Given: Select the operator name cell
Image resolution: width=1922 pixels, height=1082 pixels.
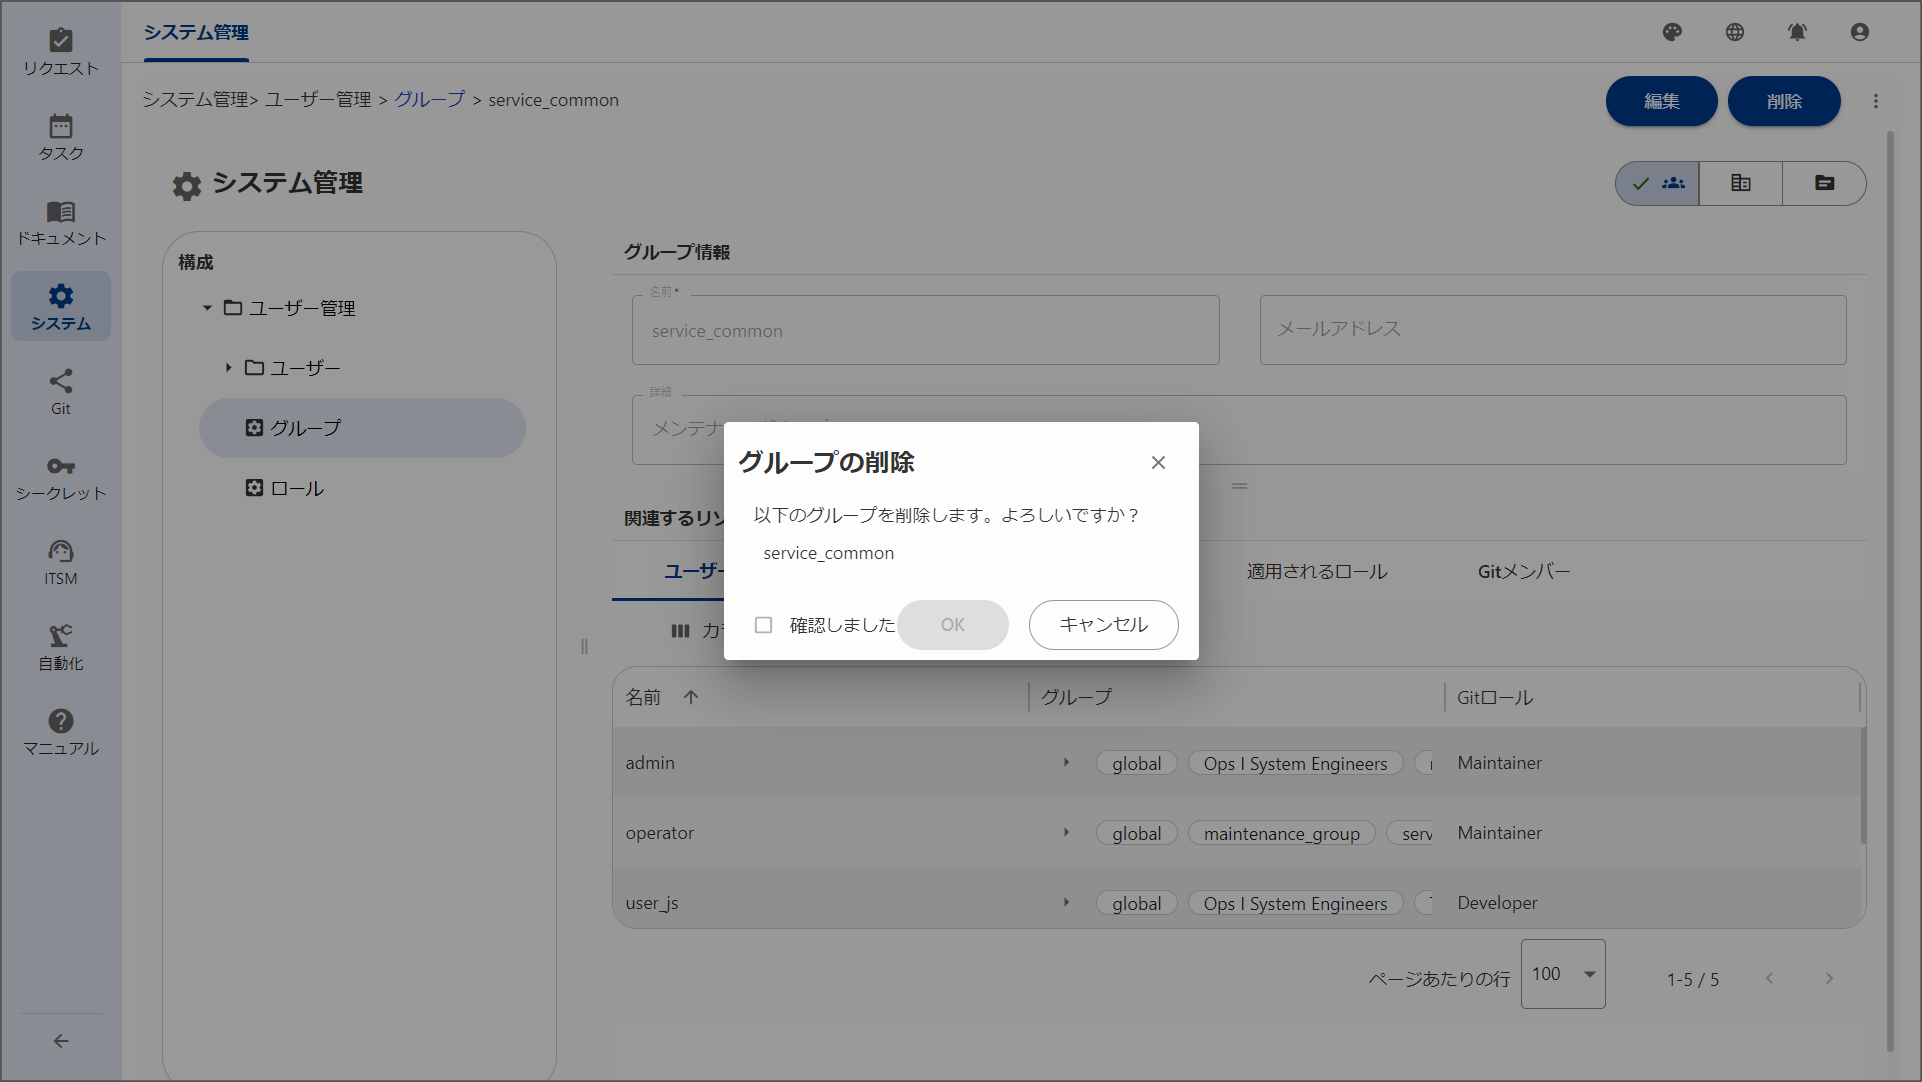Looking at the screenshot, I should [x=659, y=833].
